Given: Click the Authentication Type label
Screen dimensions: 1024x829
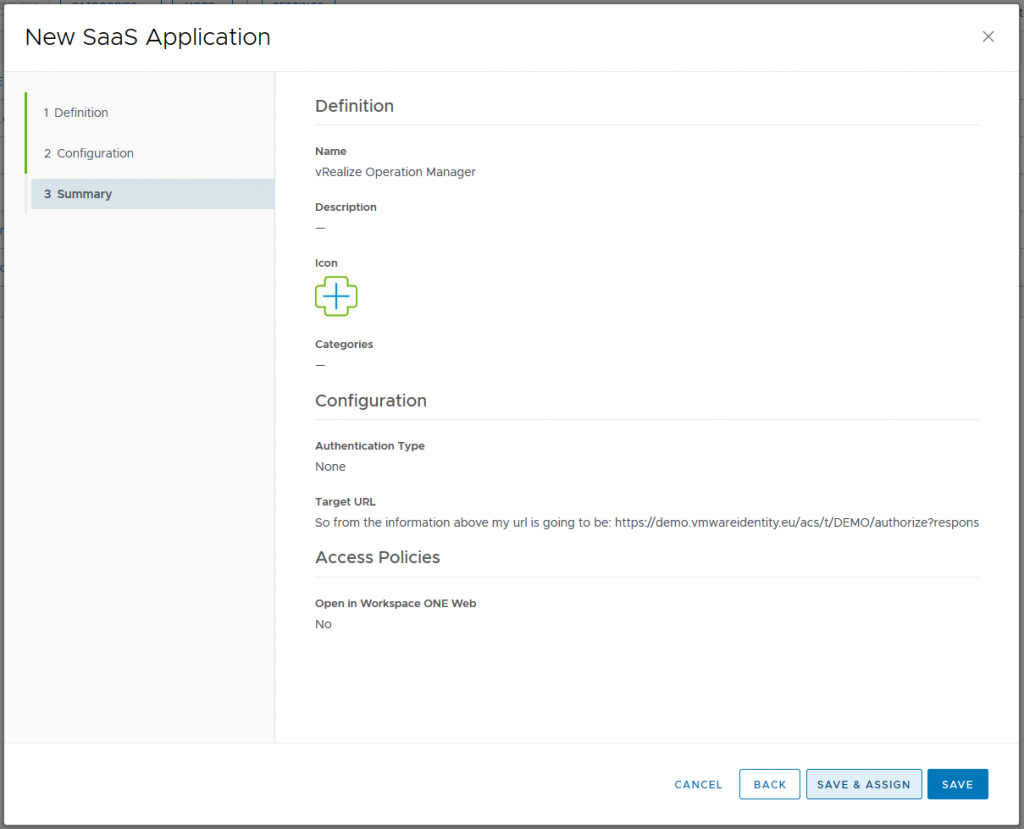Looking at the screenshot, I should (370, 446).
